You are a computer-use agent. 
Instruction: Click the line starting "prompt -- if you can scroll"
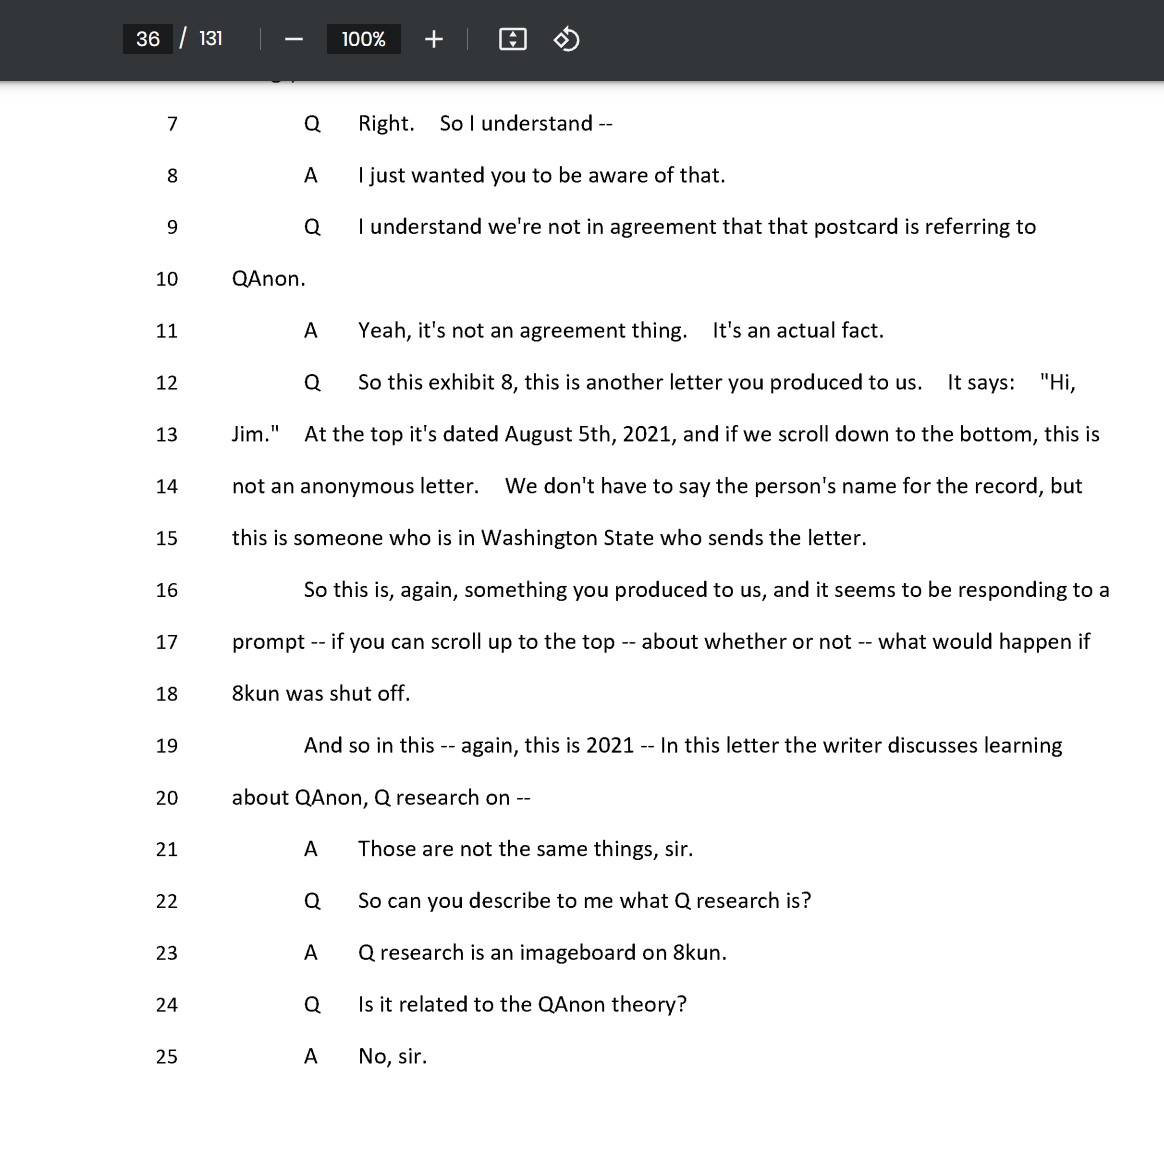click(x=661, y=641)
